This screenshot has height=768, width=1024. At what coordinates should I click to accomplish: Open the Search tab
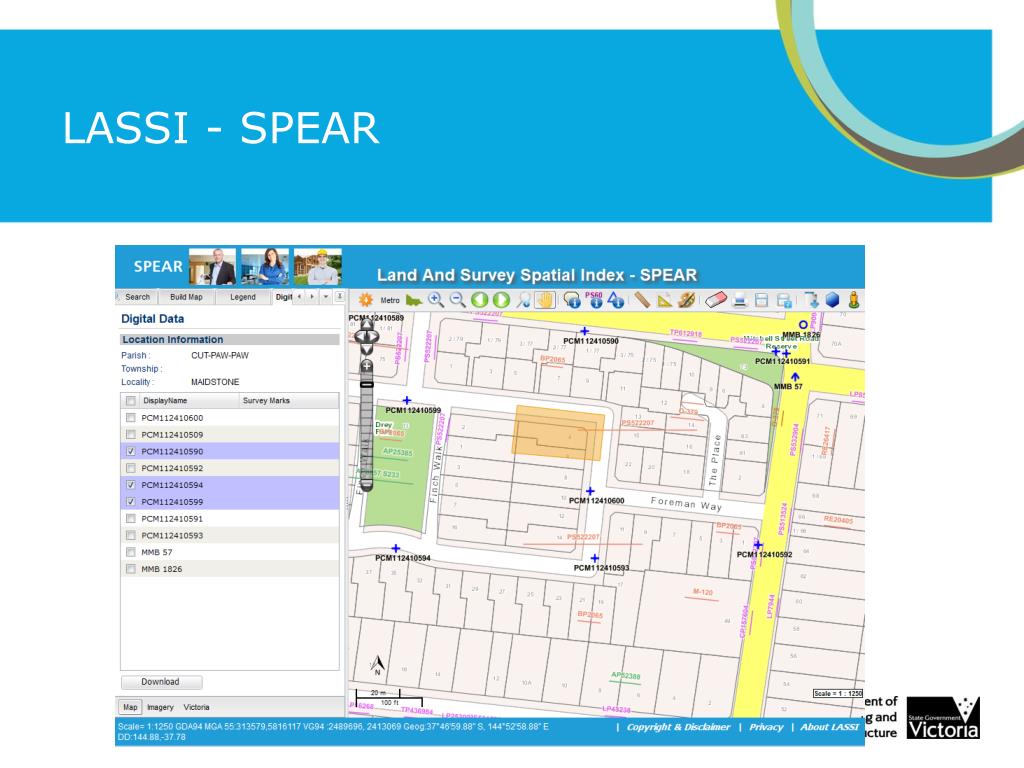[x=136, y=296]
